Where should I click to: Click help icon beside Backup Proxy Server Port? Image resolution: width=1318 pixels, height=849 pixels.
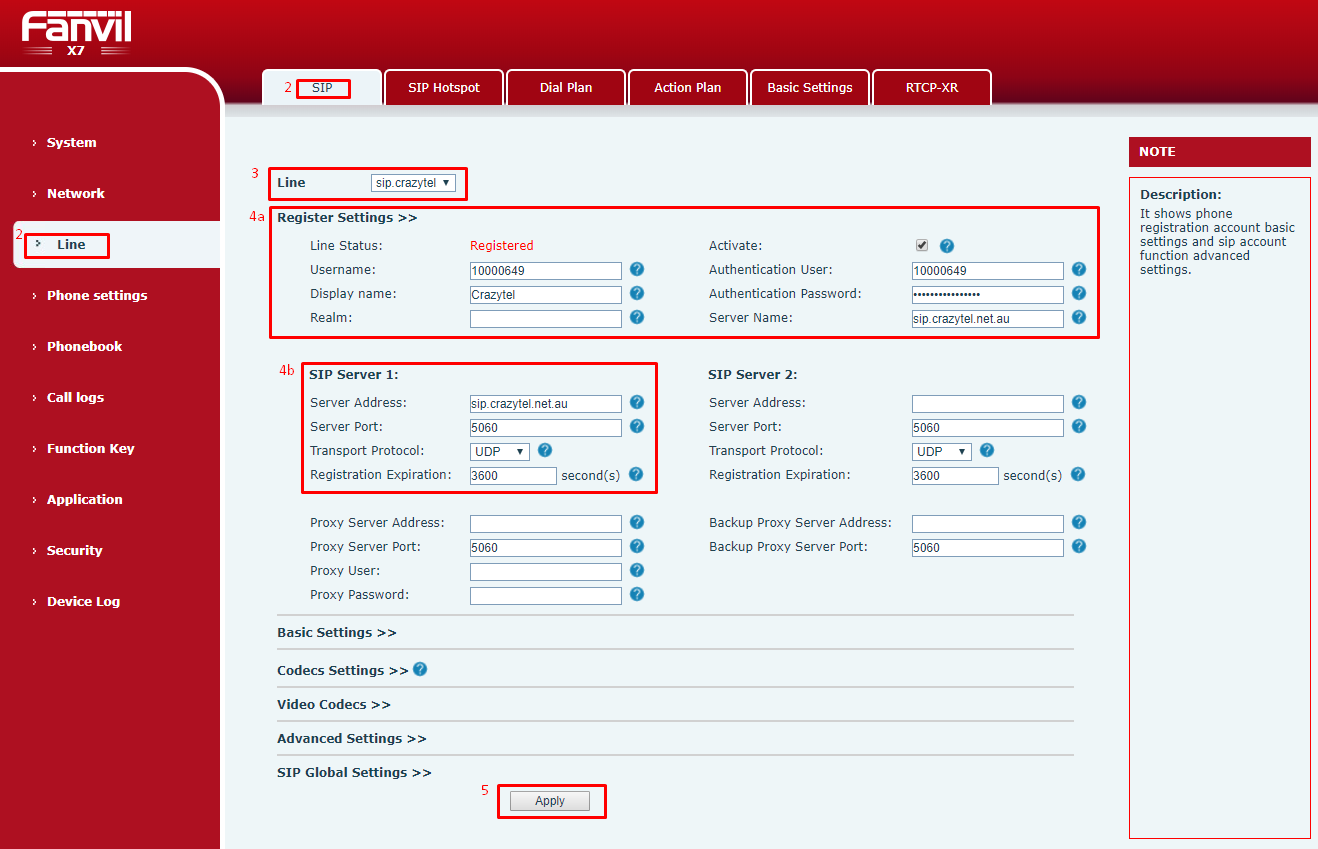coord(1079,547)
